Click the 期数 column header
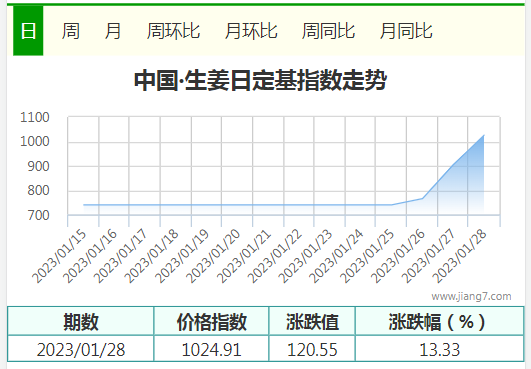Viewport: 531px width, 369px height. (x=81, y=322)
